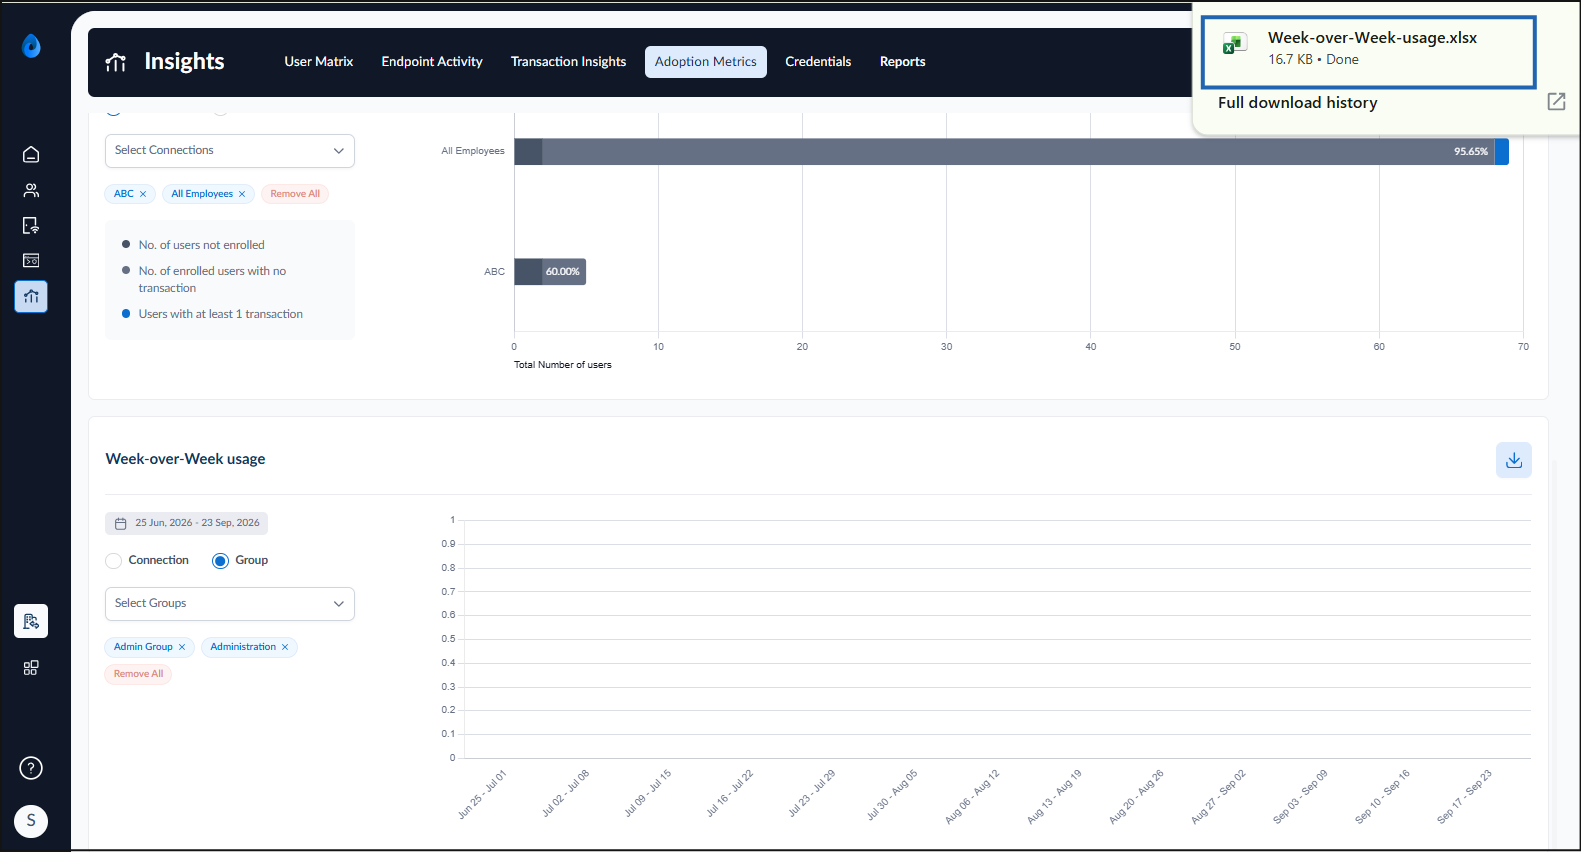This screenshot has width=1581, height=852.
Task: Click the '16.7 KB • Done' download status
Action: (x=1313, y=60)
